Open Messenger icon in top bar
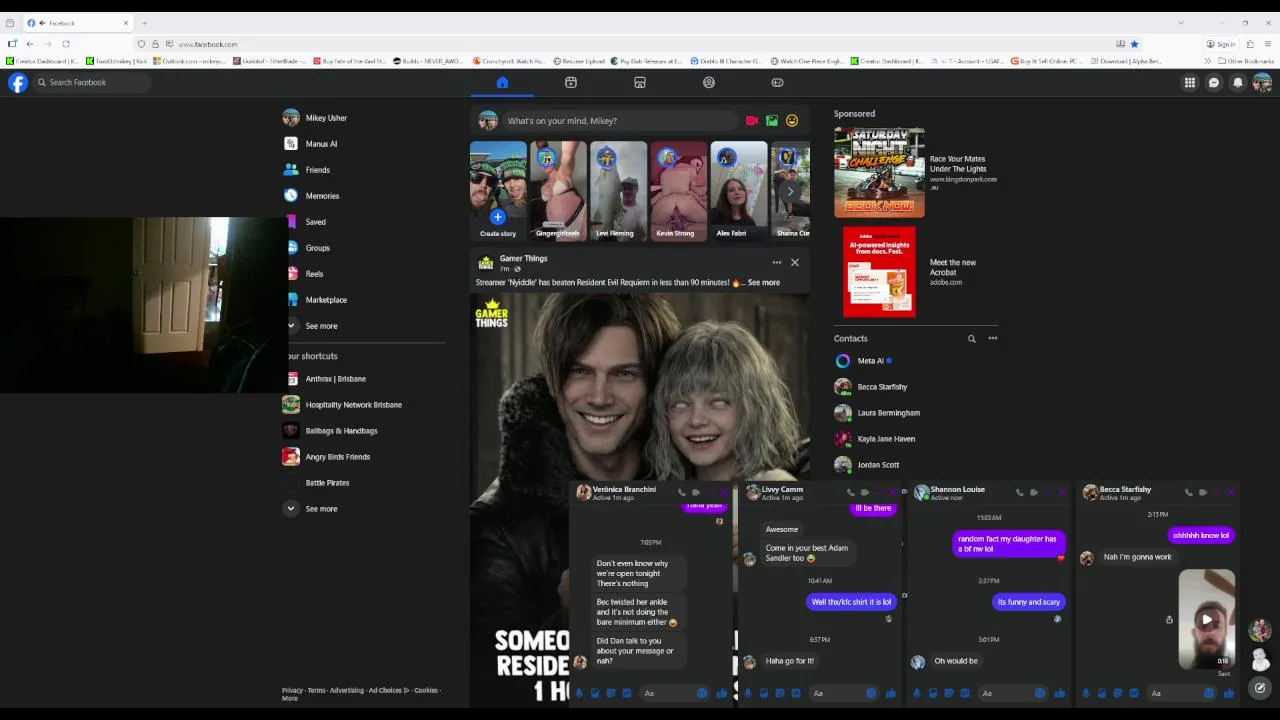This screenshot has width=1280, height=720. (x=1214, y=83)
